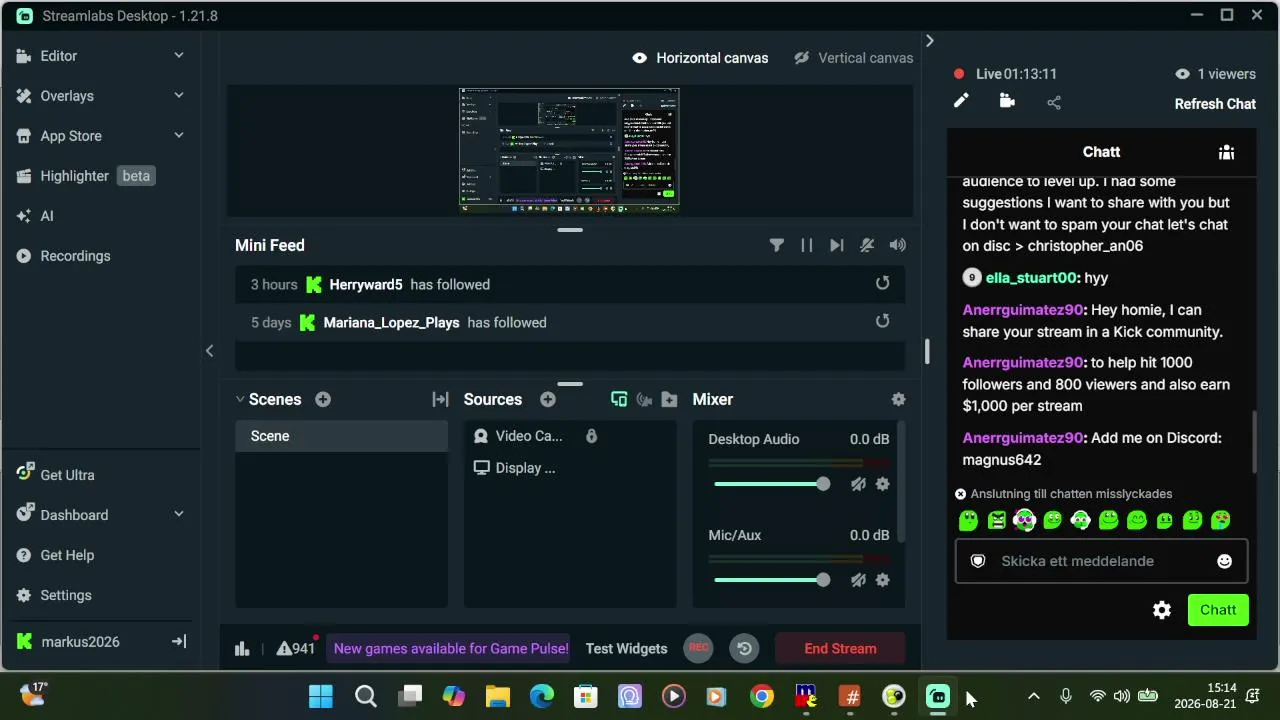Screen dimensions: 1280x720
Task: Skip the current alert in Mini Feed
Action: pyautogui.click(x=837, y=245)
